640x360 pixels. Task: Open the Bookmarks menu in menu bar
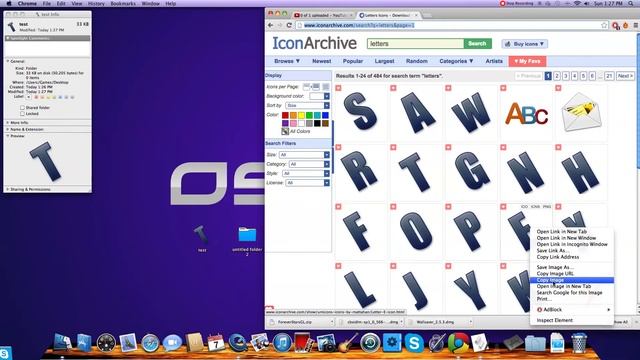pyautogui.click(x=122, y=3)
